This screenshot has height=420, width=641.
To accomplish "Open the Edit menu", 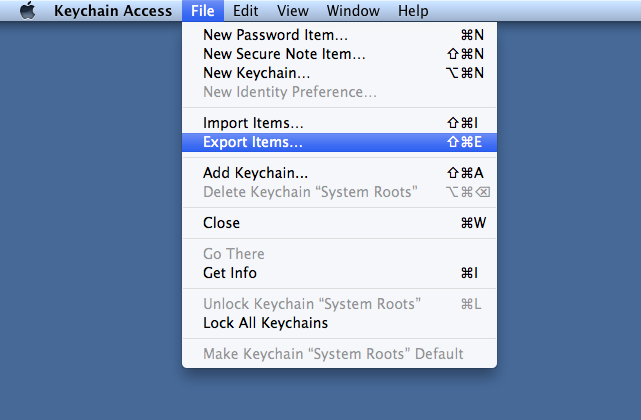I will [x=246, y=11].
